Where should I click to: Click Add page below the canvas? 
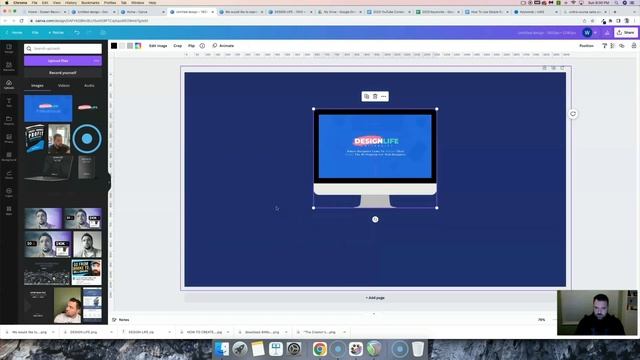click(x=375, y=298)
